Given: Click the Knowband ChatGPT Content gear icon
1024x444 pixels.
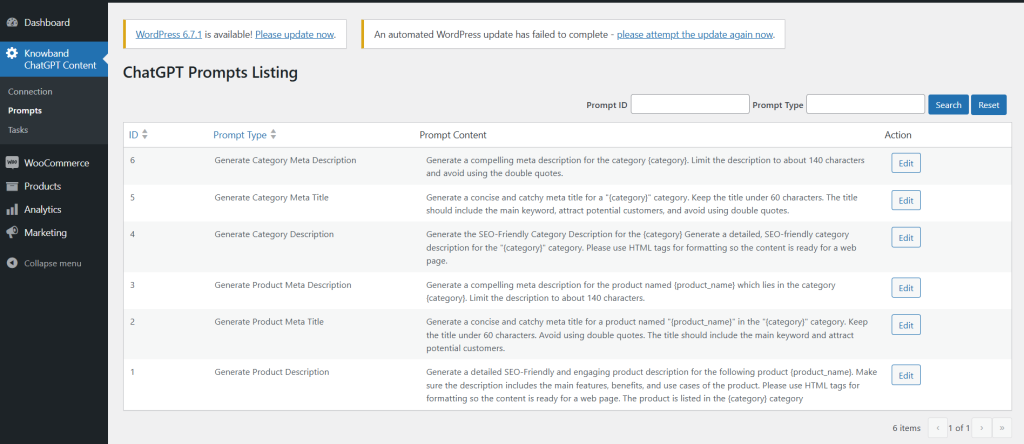Looking at the screenshot, I should click(12, 54).
